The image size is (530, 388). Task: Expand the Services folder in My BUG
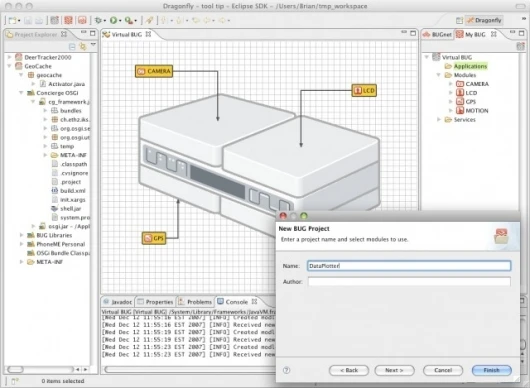click(x=439, y=119)
